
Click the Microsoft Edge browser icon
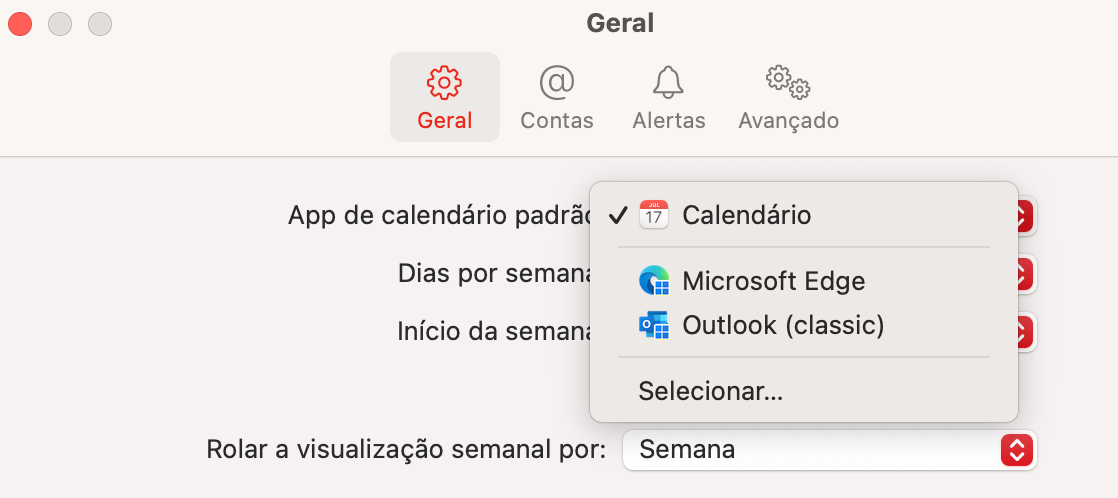click(x=654, y=281)
